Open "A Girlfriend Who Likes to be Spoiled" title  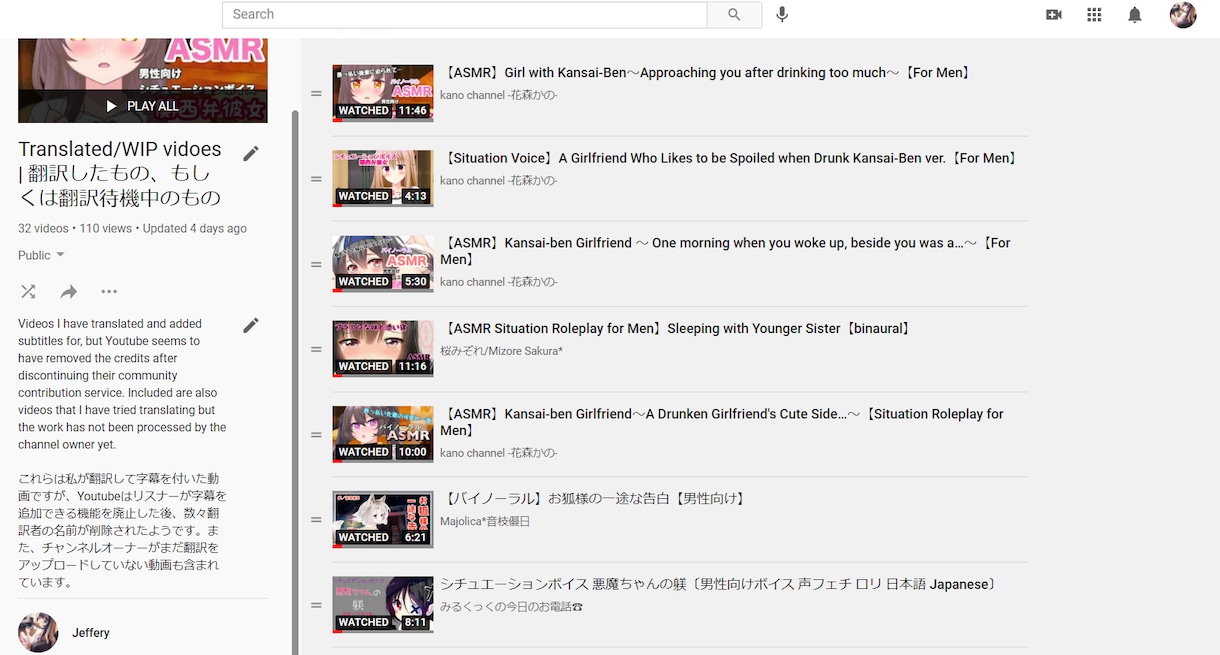(731, 158)
